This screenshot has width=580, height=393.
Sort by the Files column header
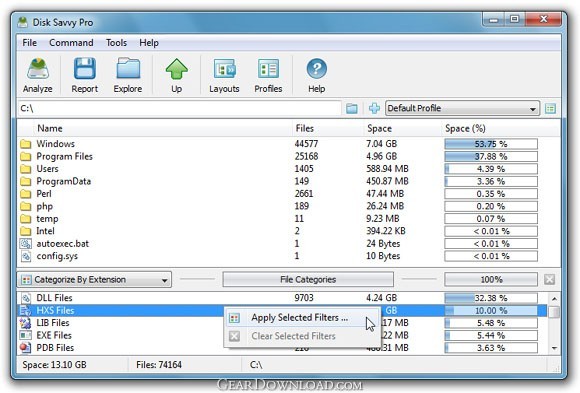[x=304, y=129]
